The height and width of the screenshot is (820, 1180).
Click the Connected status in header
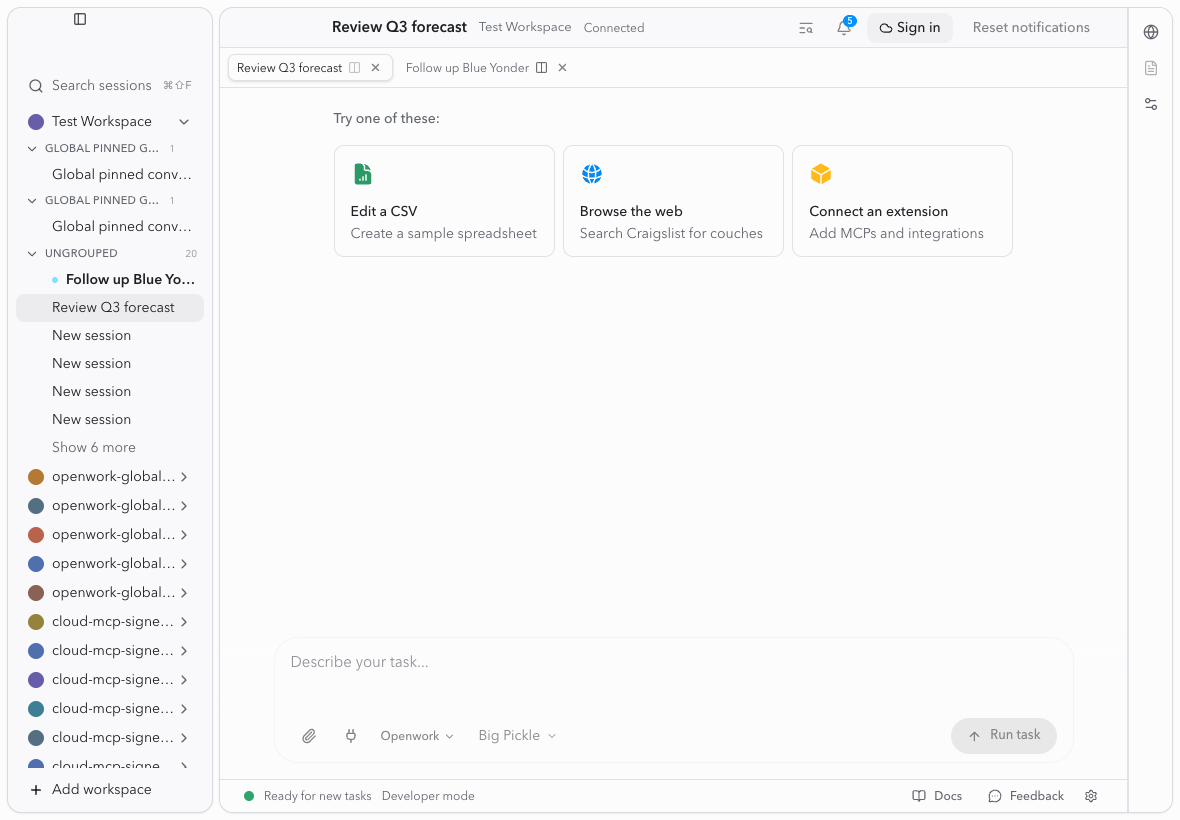coord(614,28)
